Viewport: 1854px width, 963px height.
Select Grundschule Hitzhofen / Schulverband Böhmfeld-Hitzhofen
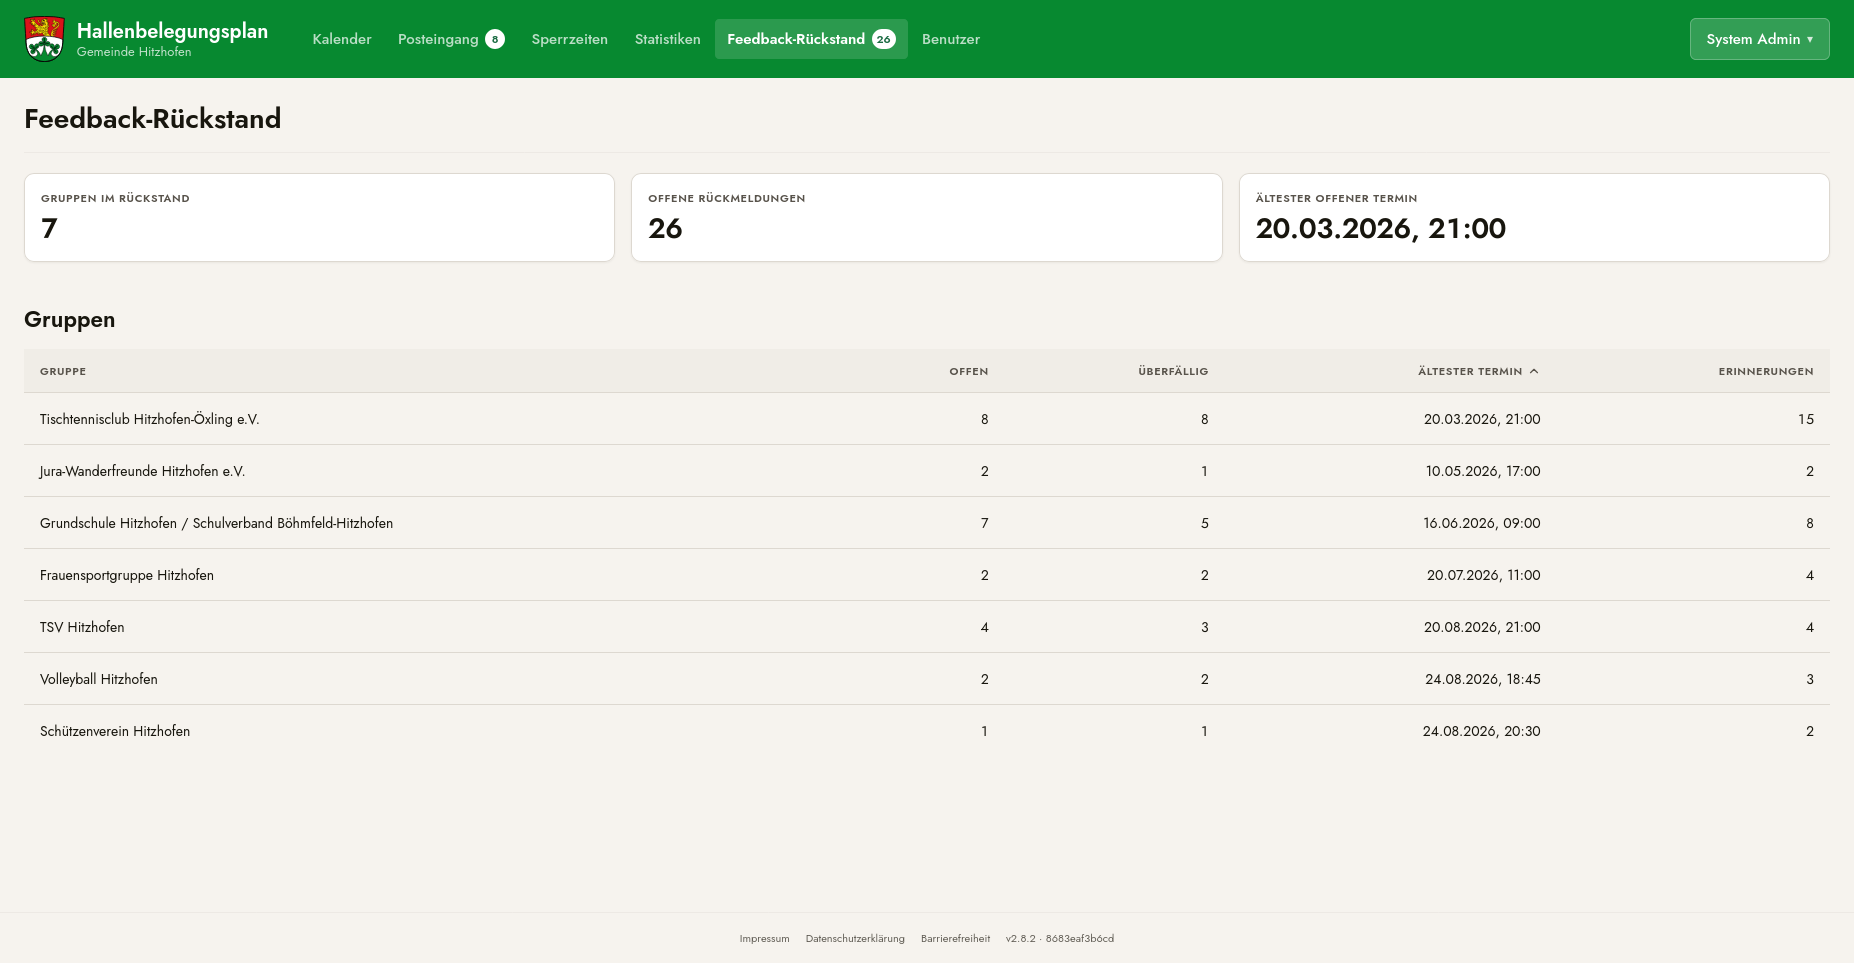point(927,523)
